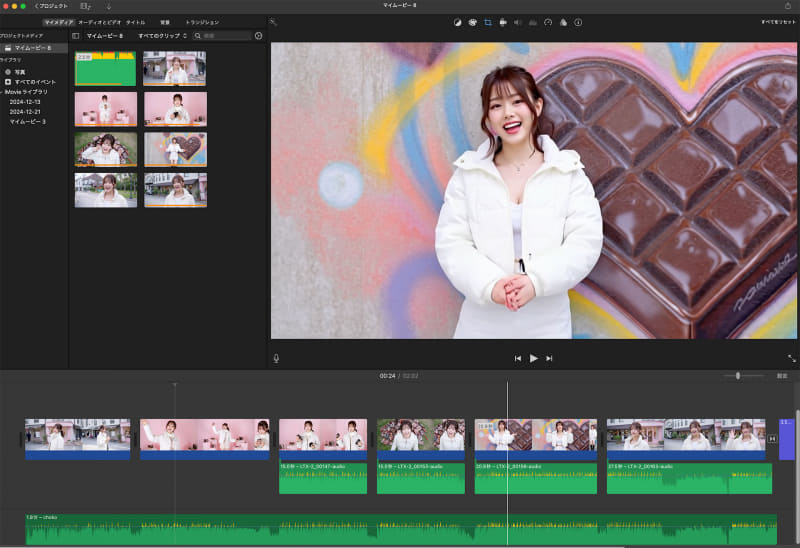The image size is (800, 548).
Task: Select the LTX-2_00147-audio green audio clip
Action: tap(323, 479)
